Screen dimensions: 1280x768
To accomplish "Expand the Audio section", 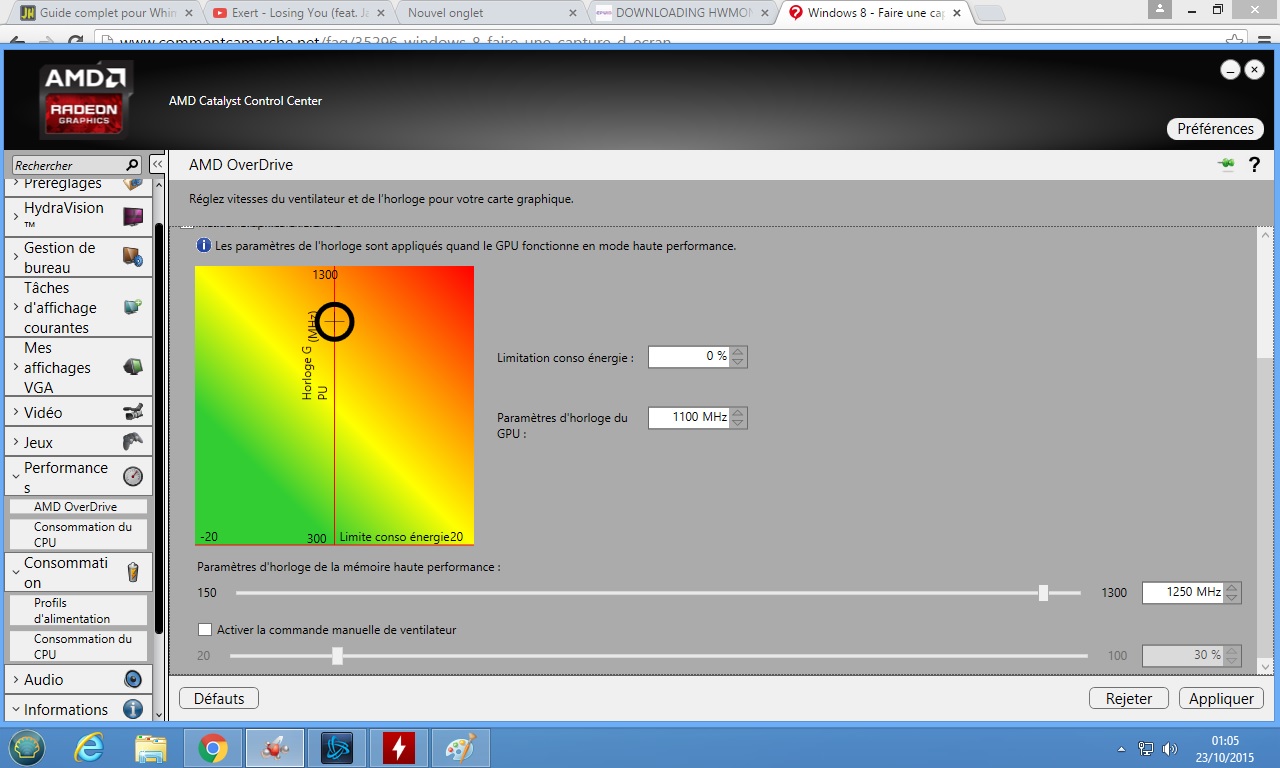I will click(x=16, y=680).
